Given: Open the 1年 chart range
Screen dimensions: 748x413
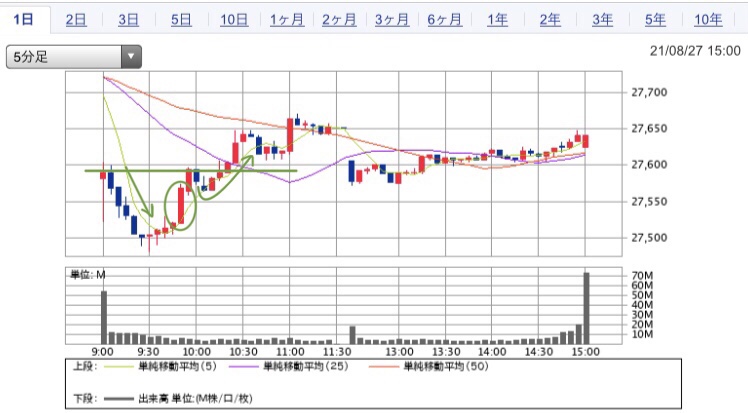Looking at the screenshot, I should (x=497, y=20).
